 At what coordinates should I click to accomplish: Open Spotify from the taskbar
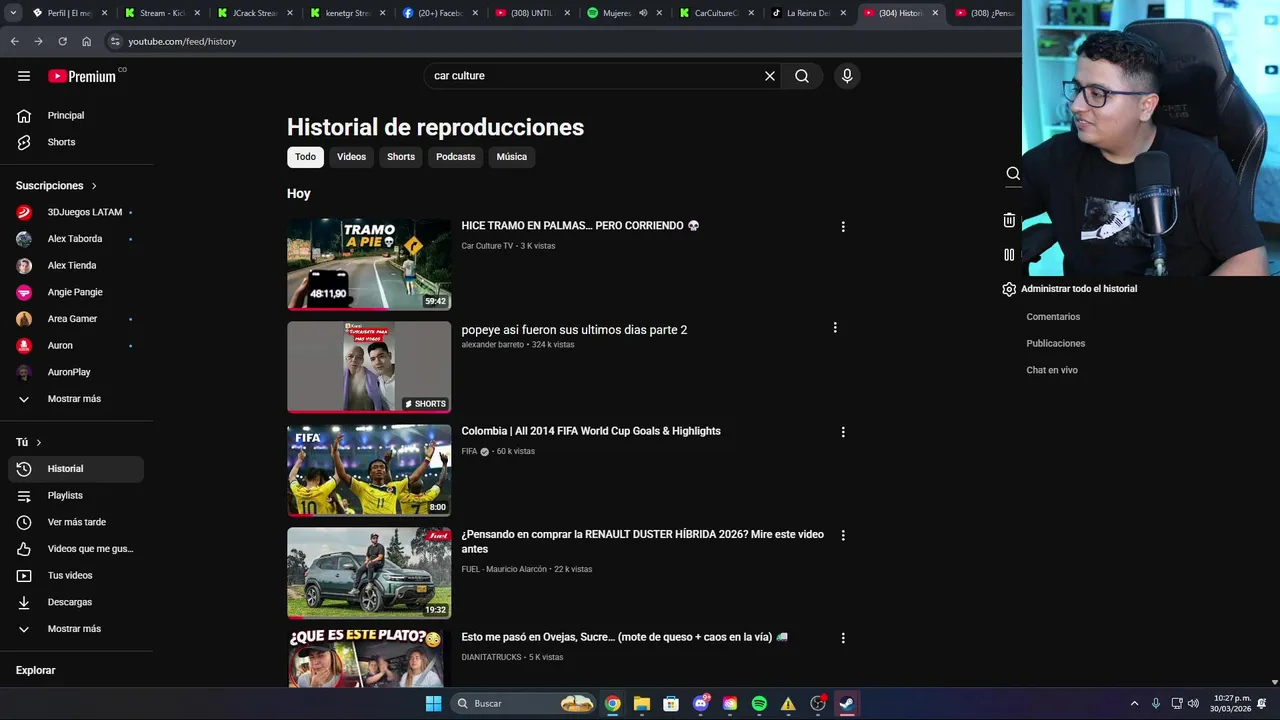(759, 704)
